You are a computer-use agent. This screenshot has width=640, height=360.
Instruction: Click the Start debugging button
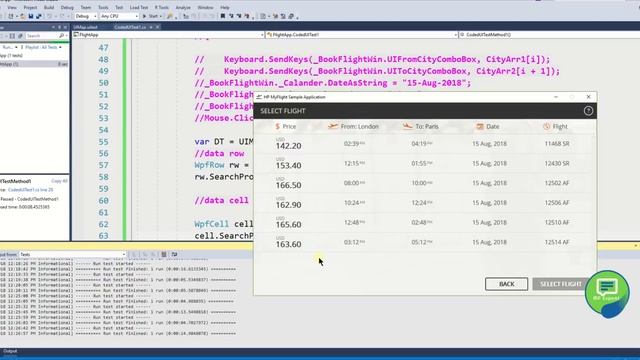tap(152, 16)
